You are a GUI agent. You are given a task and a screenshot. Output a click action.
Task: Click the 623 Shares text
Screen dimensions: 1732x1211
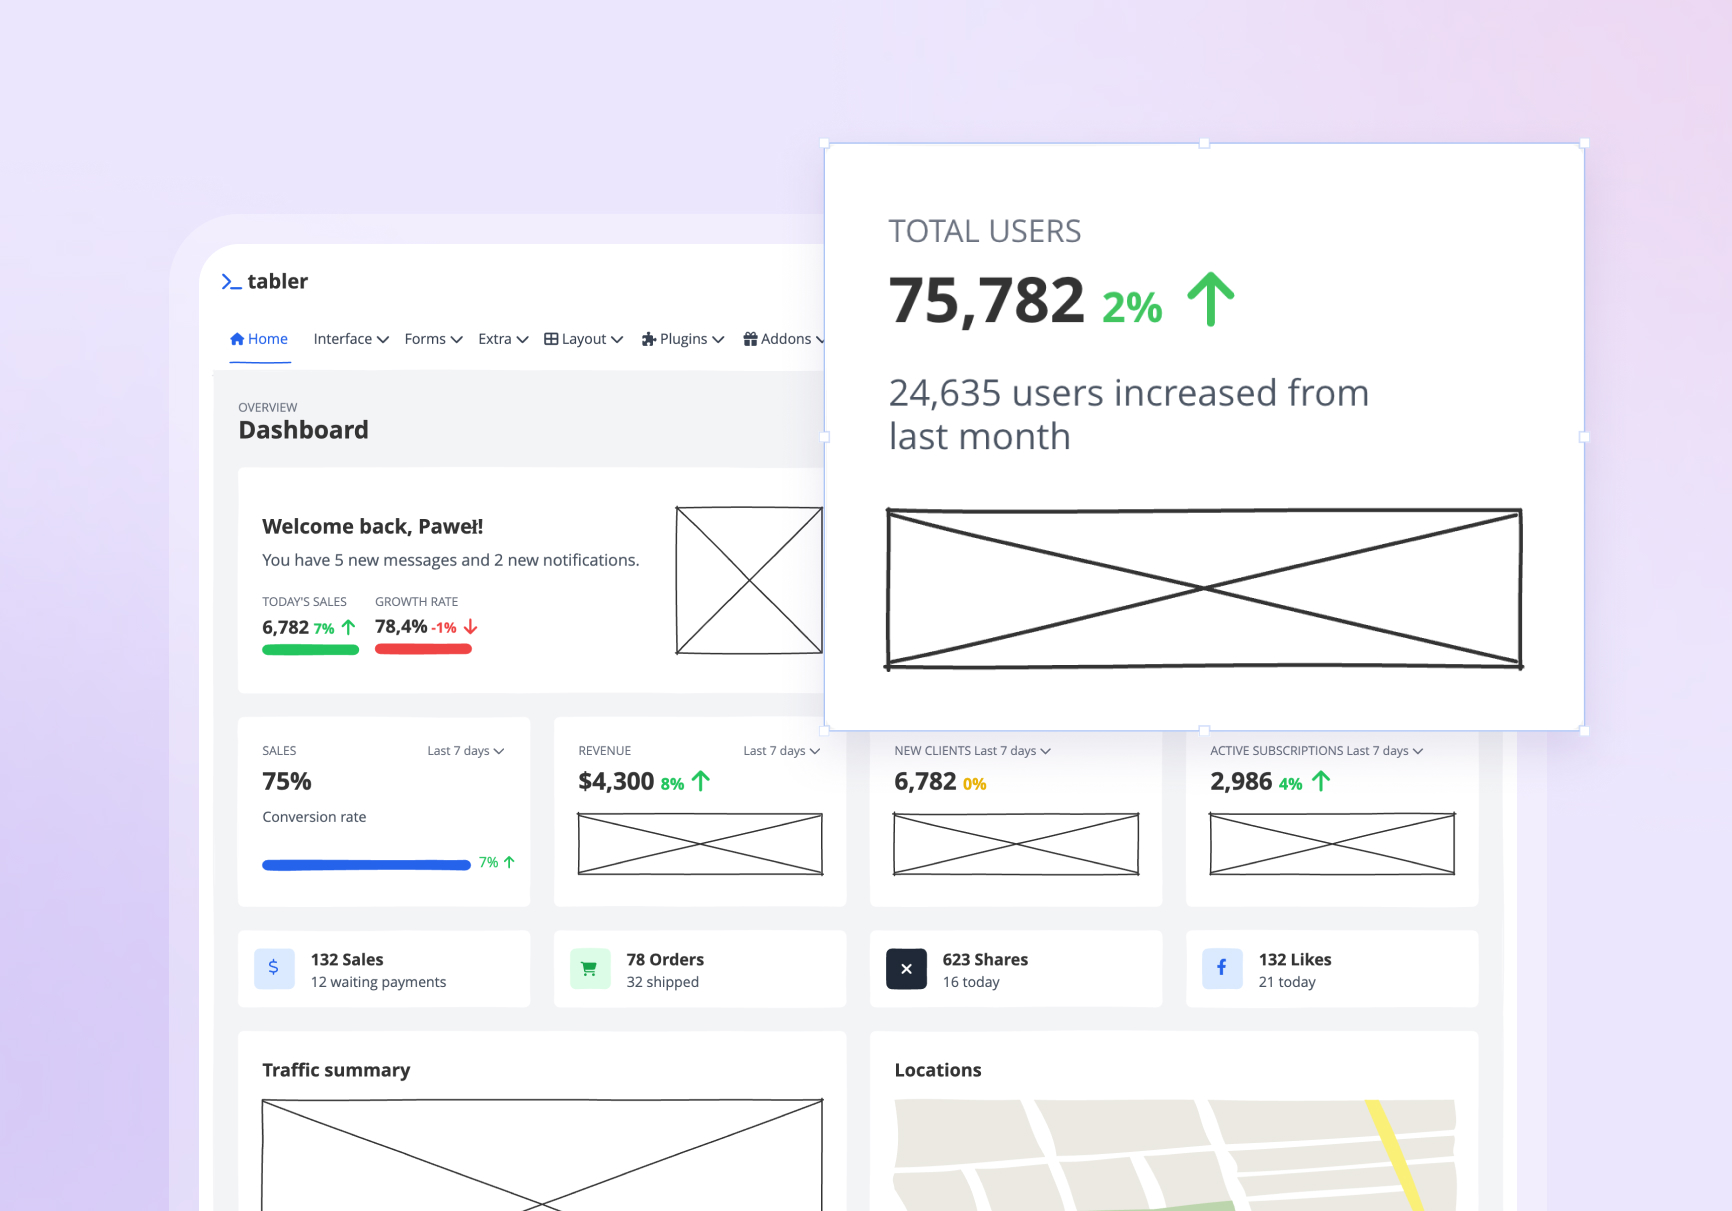click(x=985, y=959)
